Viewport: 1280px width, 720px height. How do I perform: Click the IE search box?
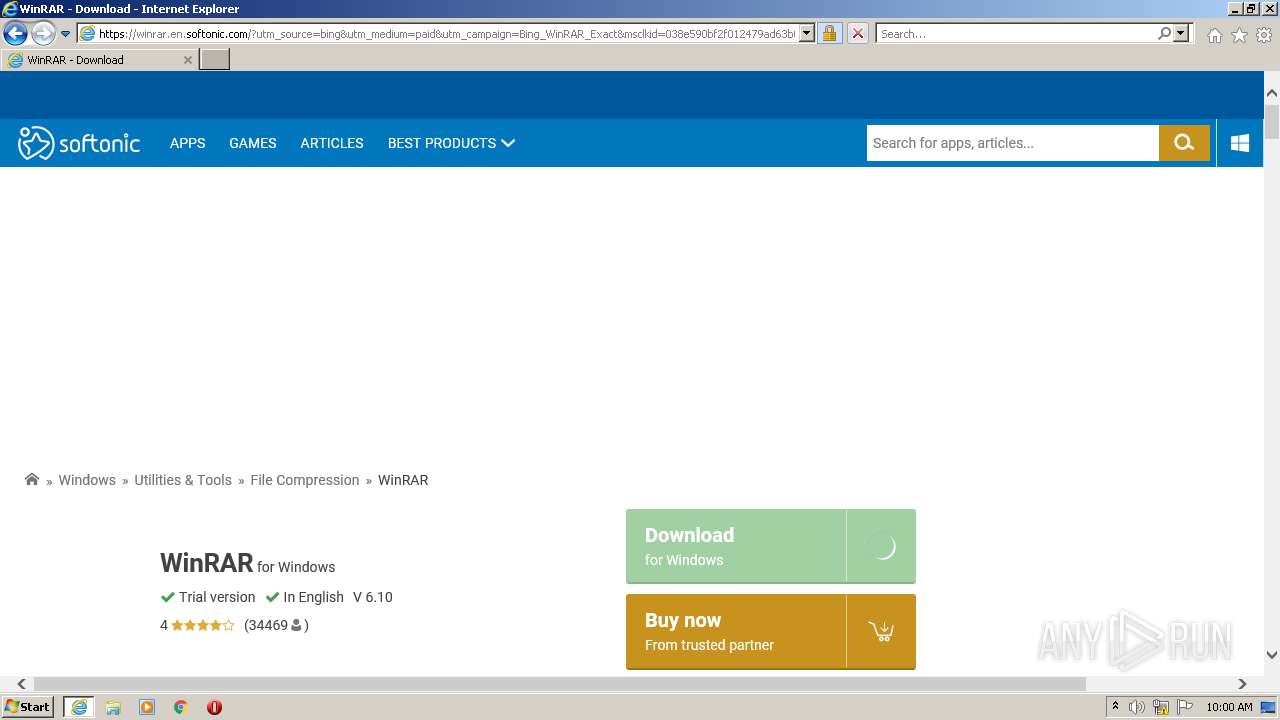point(1015,34)
